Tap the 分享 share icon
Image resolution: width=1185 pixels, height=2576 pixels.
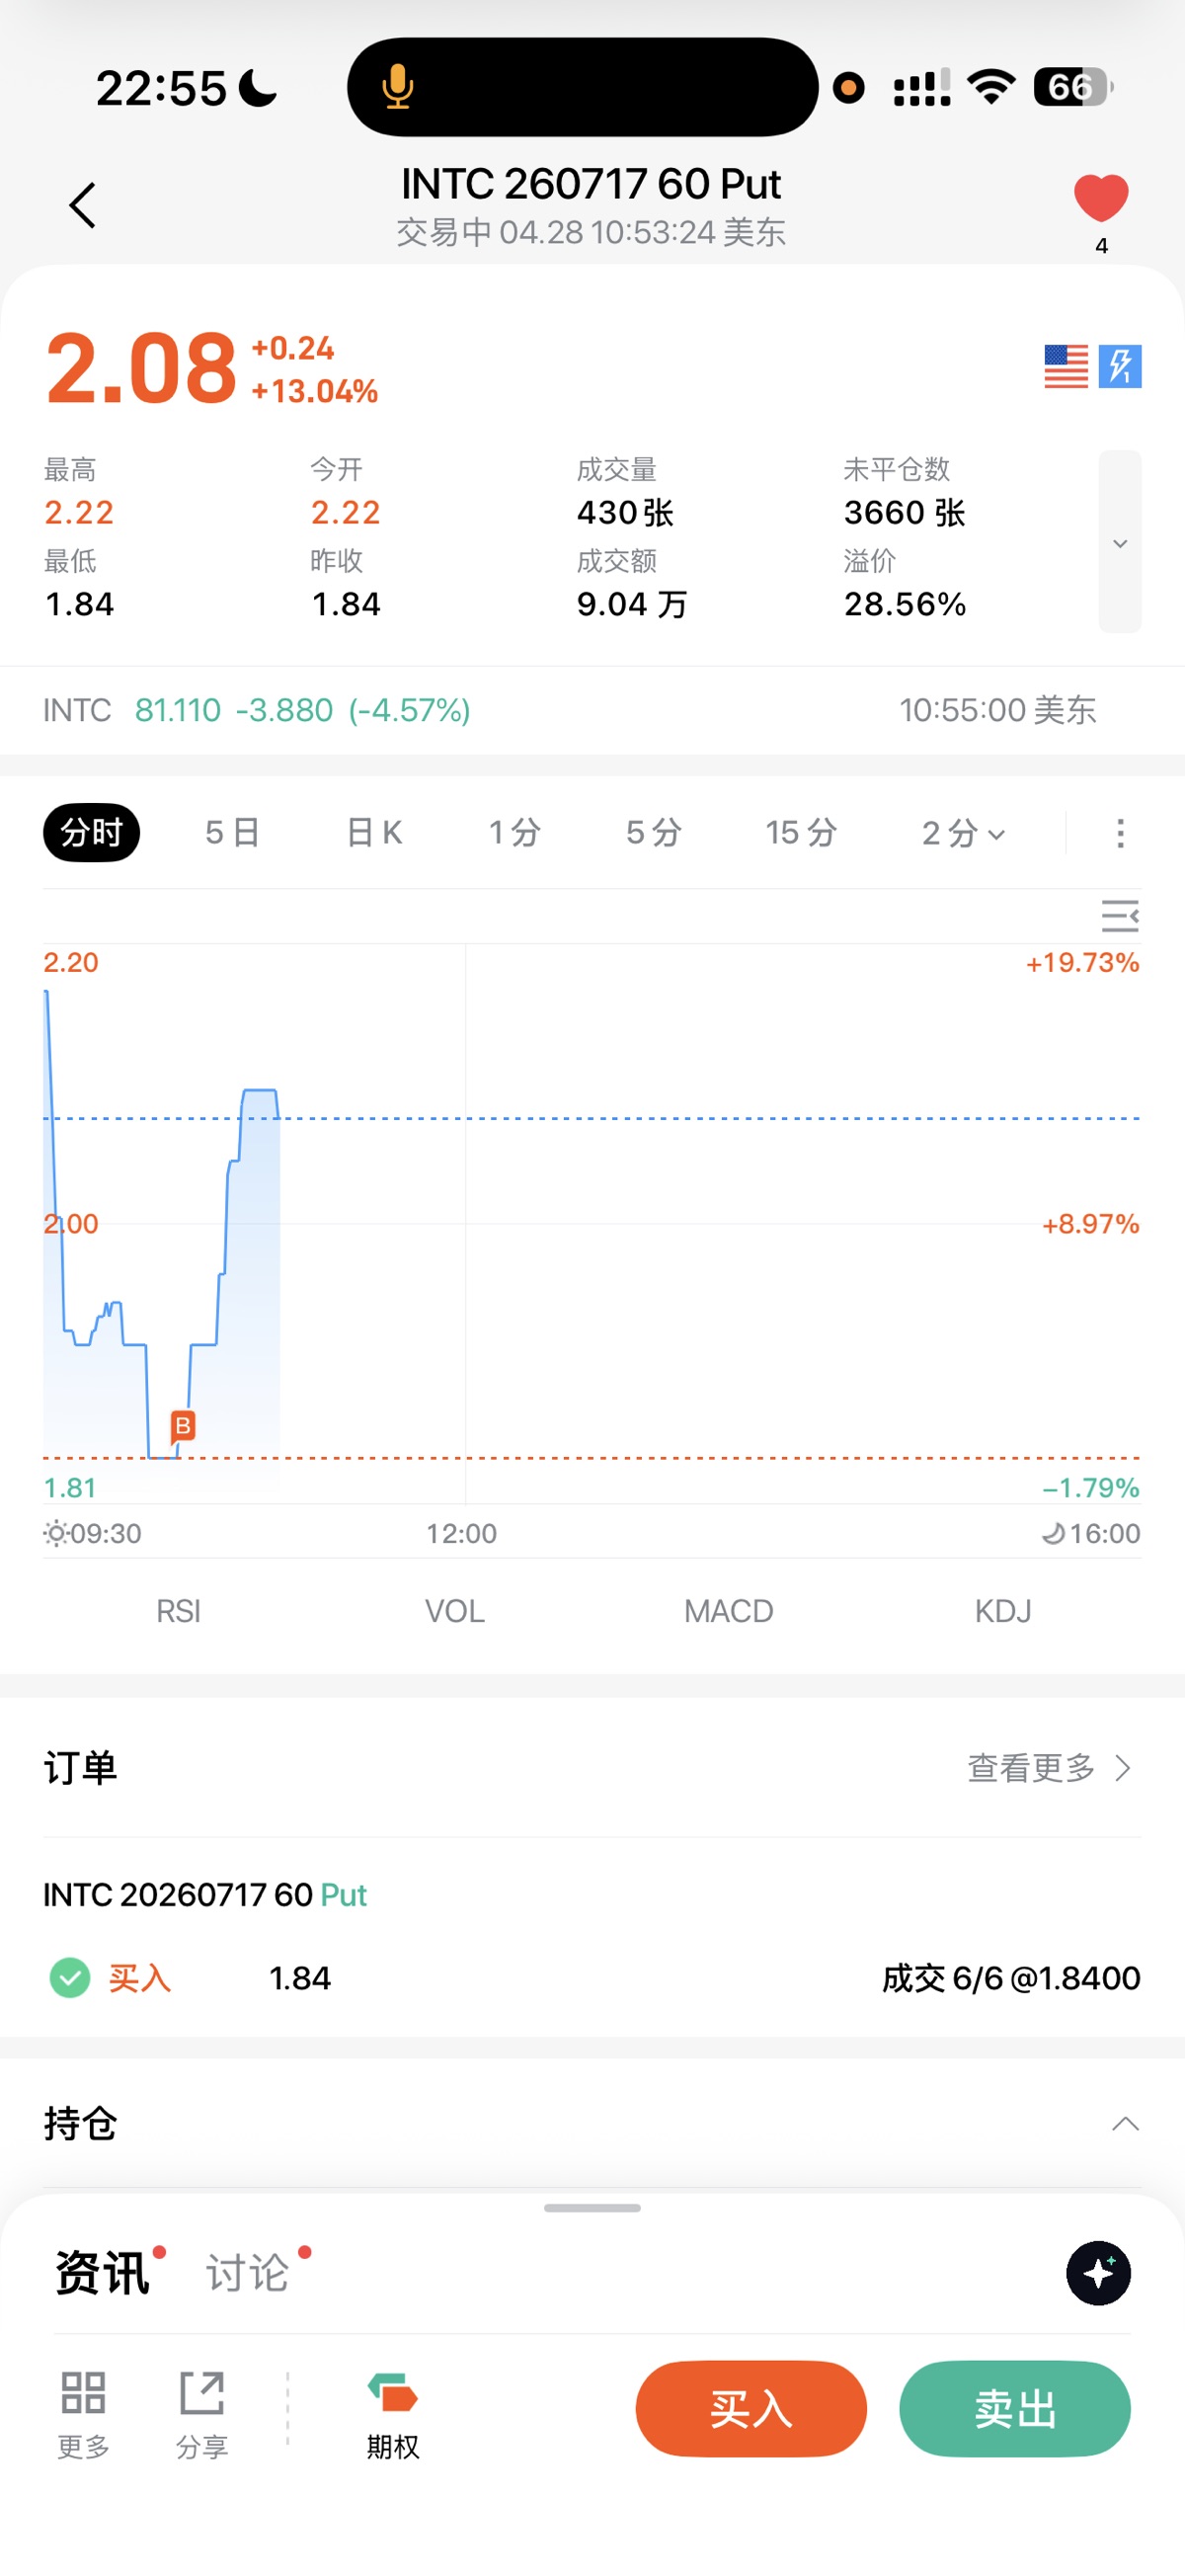click(x=202, y=2414)
